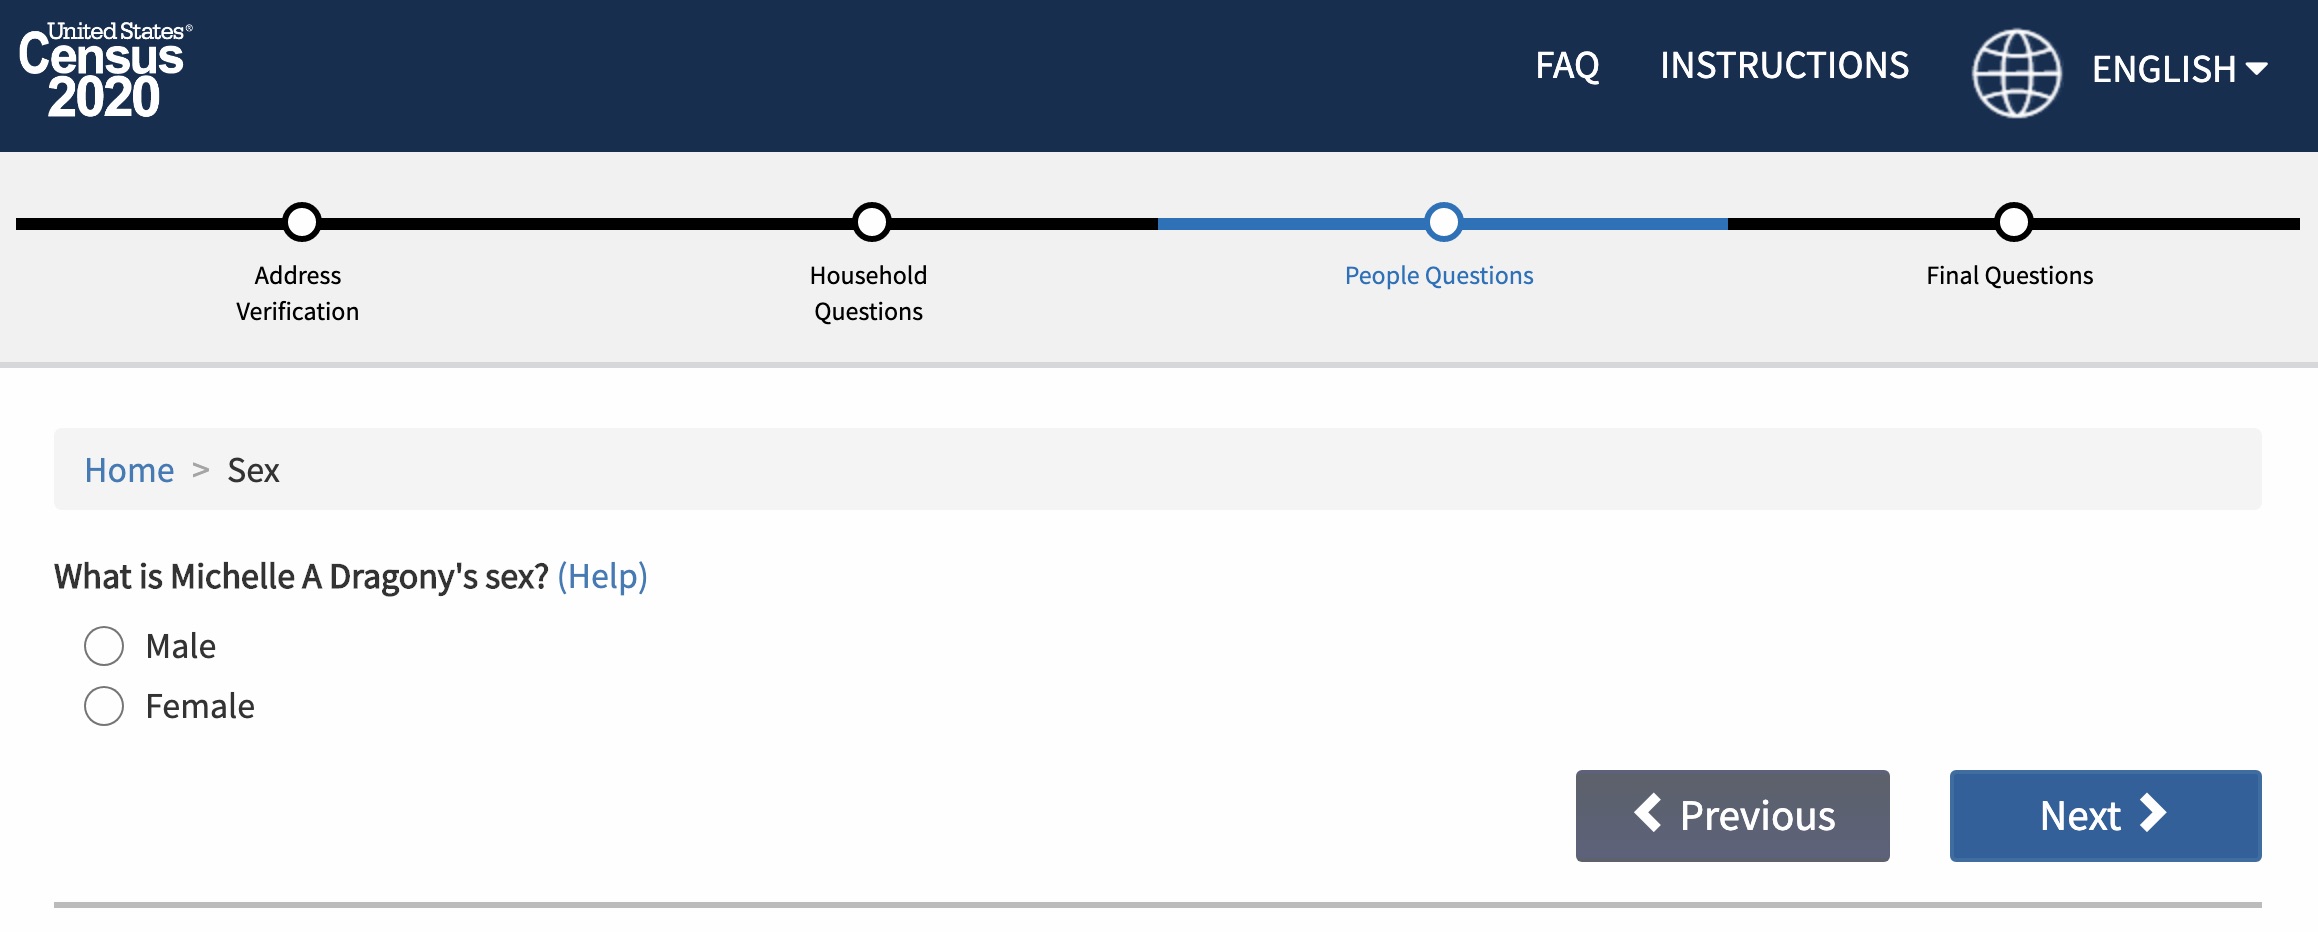
Task: Open the FAQ page
Action: (x=1567, y=66)
